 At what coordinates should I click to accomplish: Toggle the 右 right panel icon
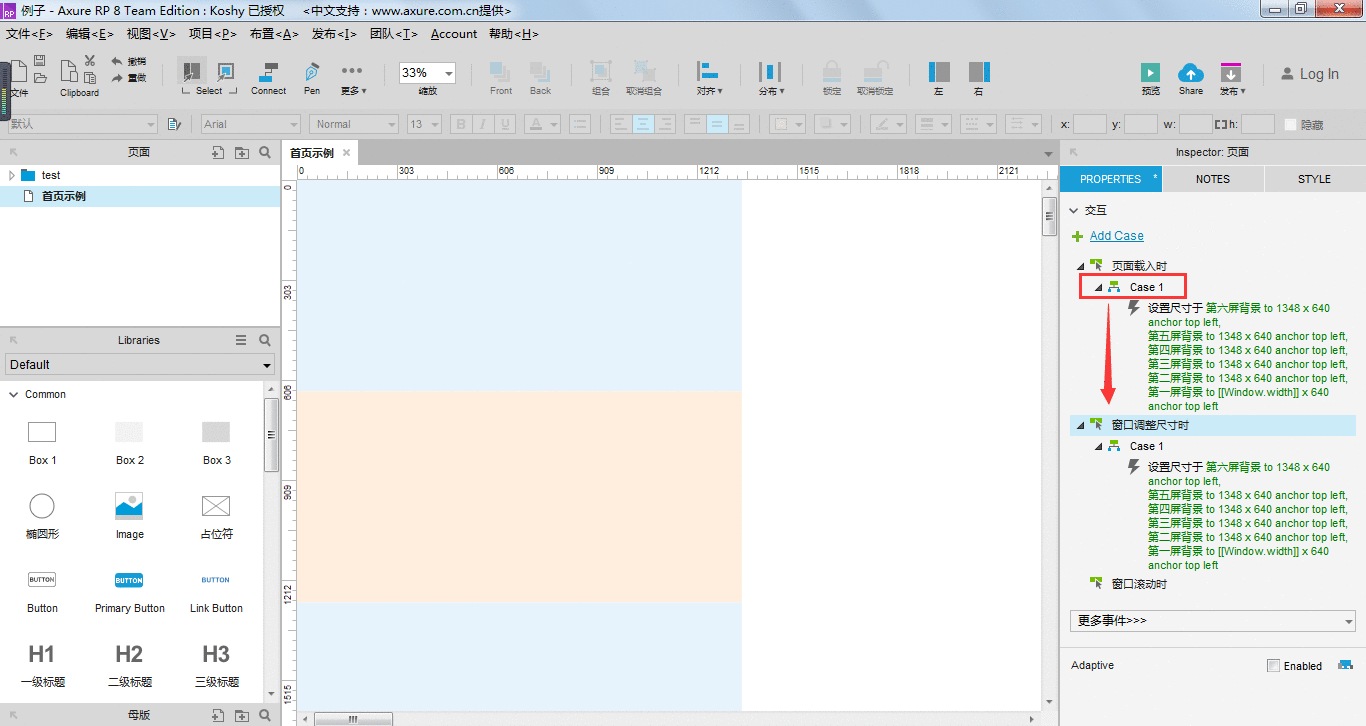click(x=979, y=71)
